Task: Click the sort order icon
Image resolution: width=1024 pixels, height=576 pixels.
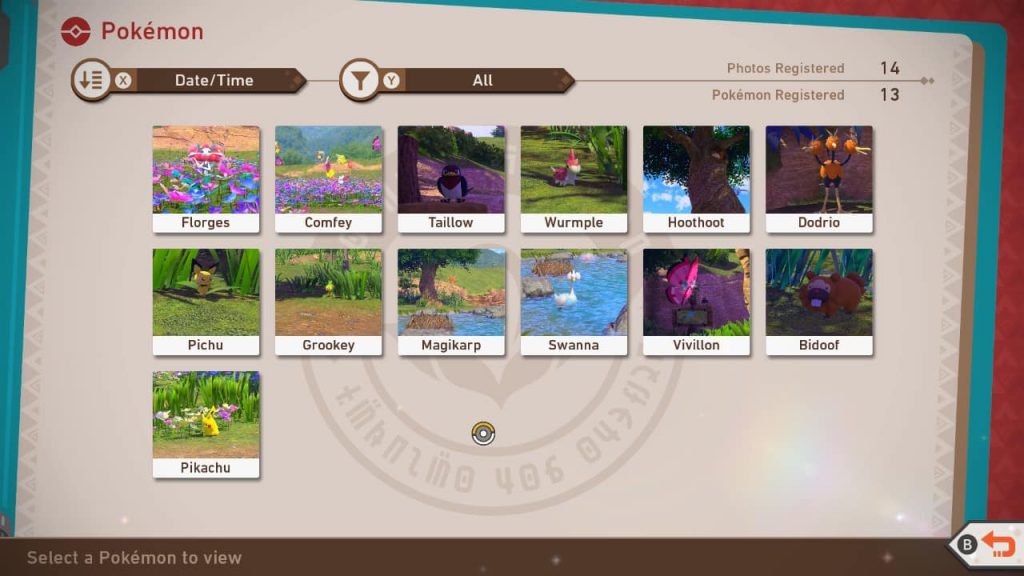Action: 91,80
